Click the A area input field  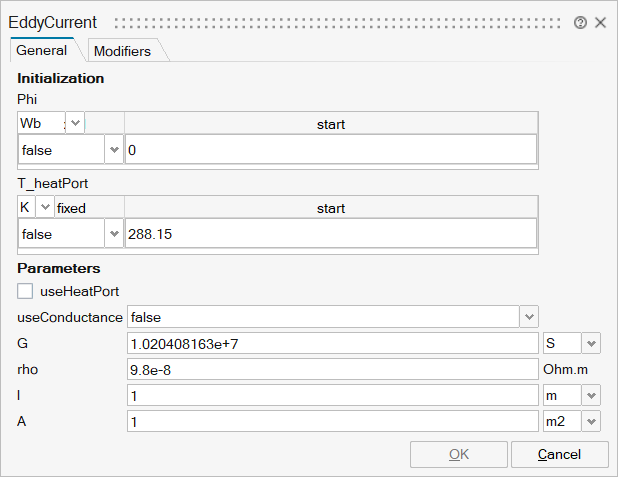coord(332,422)
